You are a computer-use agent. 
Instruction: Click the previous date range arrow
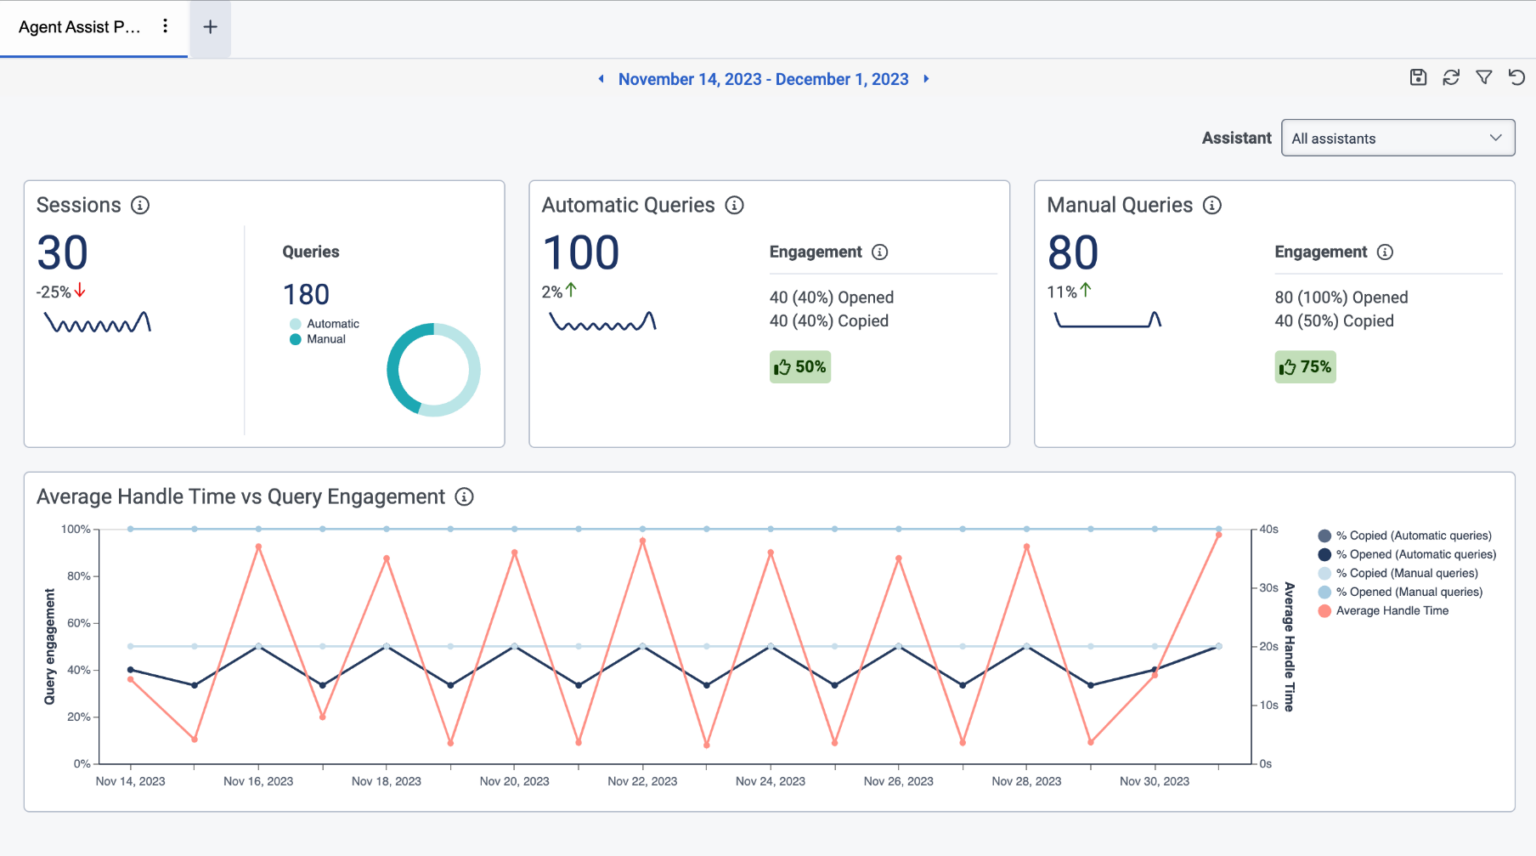tap(601, 78)
